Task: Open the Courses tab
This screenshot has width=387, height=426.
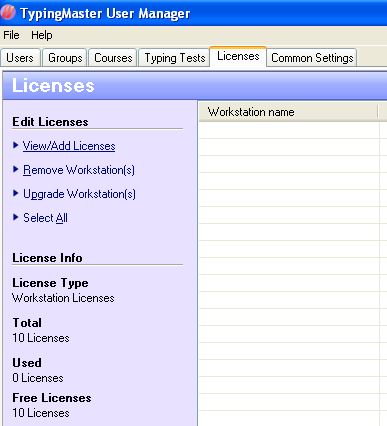Action: click(x=113, y=58)
